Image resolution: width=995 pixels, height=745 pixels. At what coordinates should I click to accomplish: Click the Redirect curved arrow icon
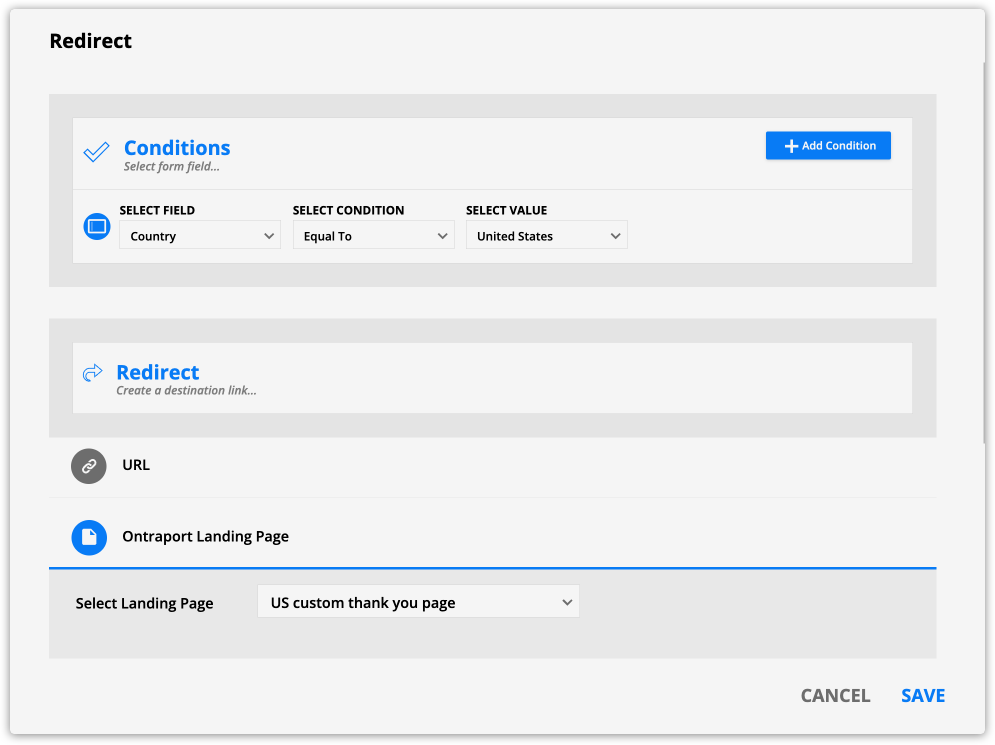coord(93,373)
